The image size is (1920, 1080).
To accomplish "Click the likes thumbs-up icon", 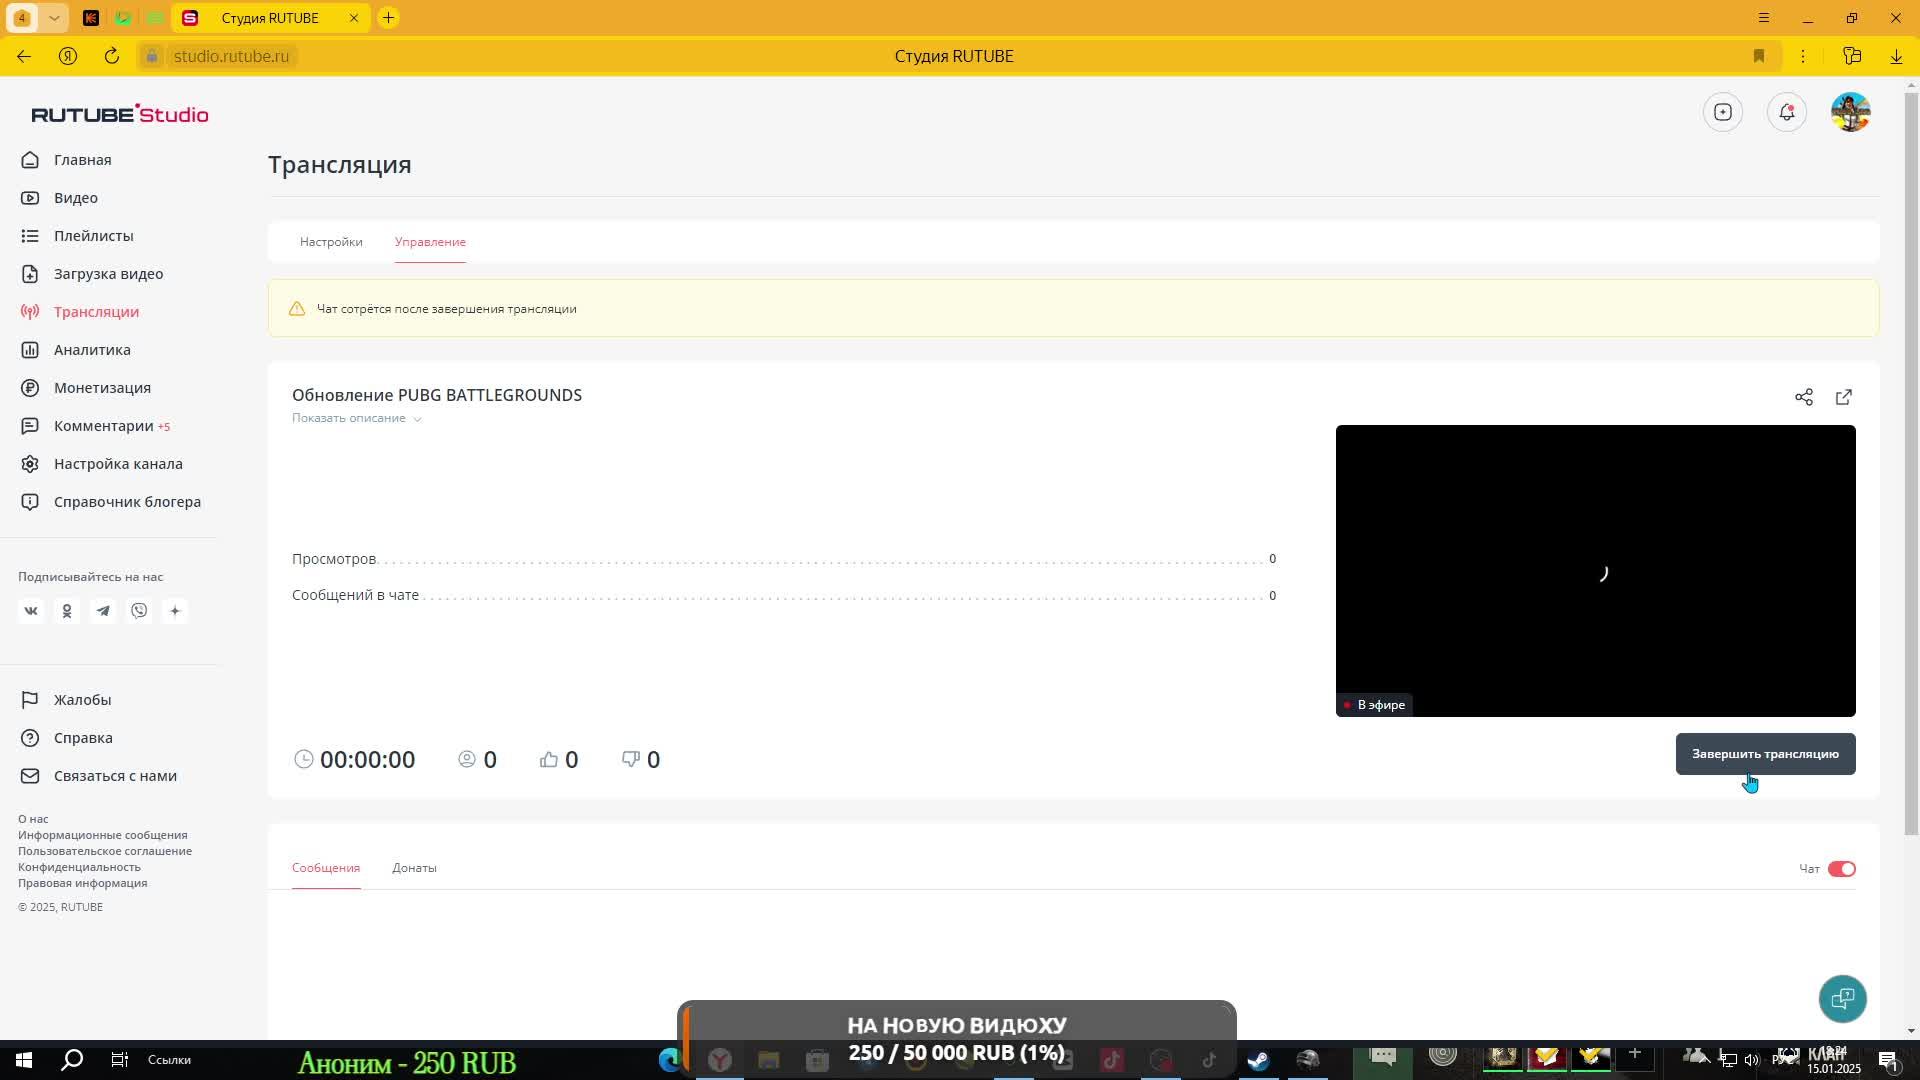I will point(548,759).
